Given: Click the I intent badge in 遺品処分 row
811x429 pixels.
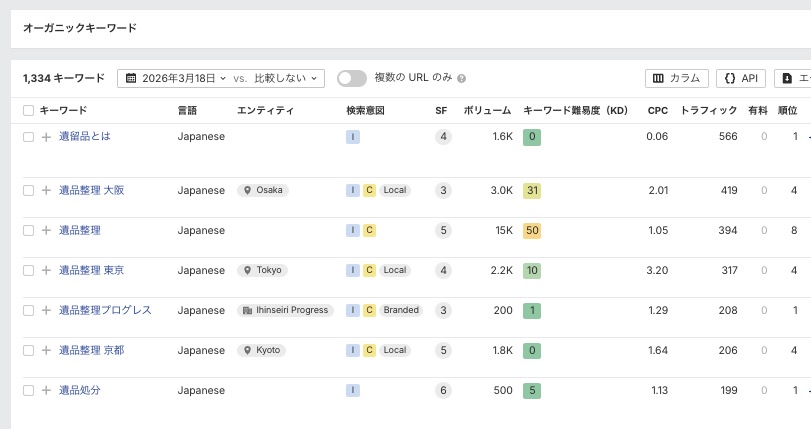Looking at the screenshot, I should [x=353, y=390].
